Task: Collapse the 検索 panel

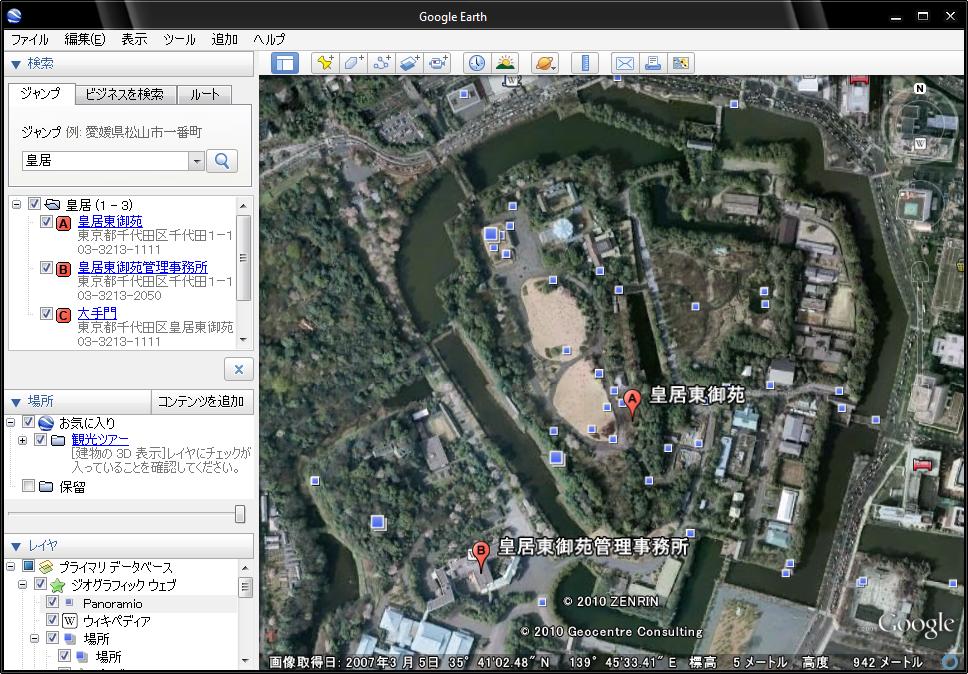Action: coord(16,64)
